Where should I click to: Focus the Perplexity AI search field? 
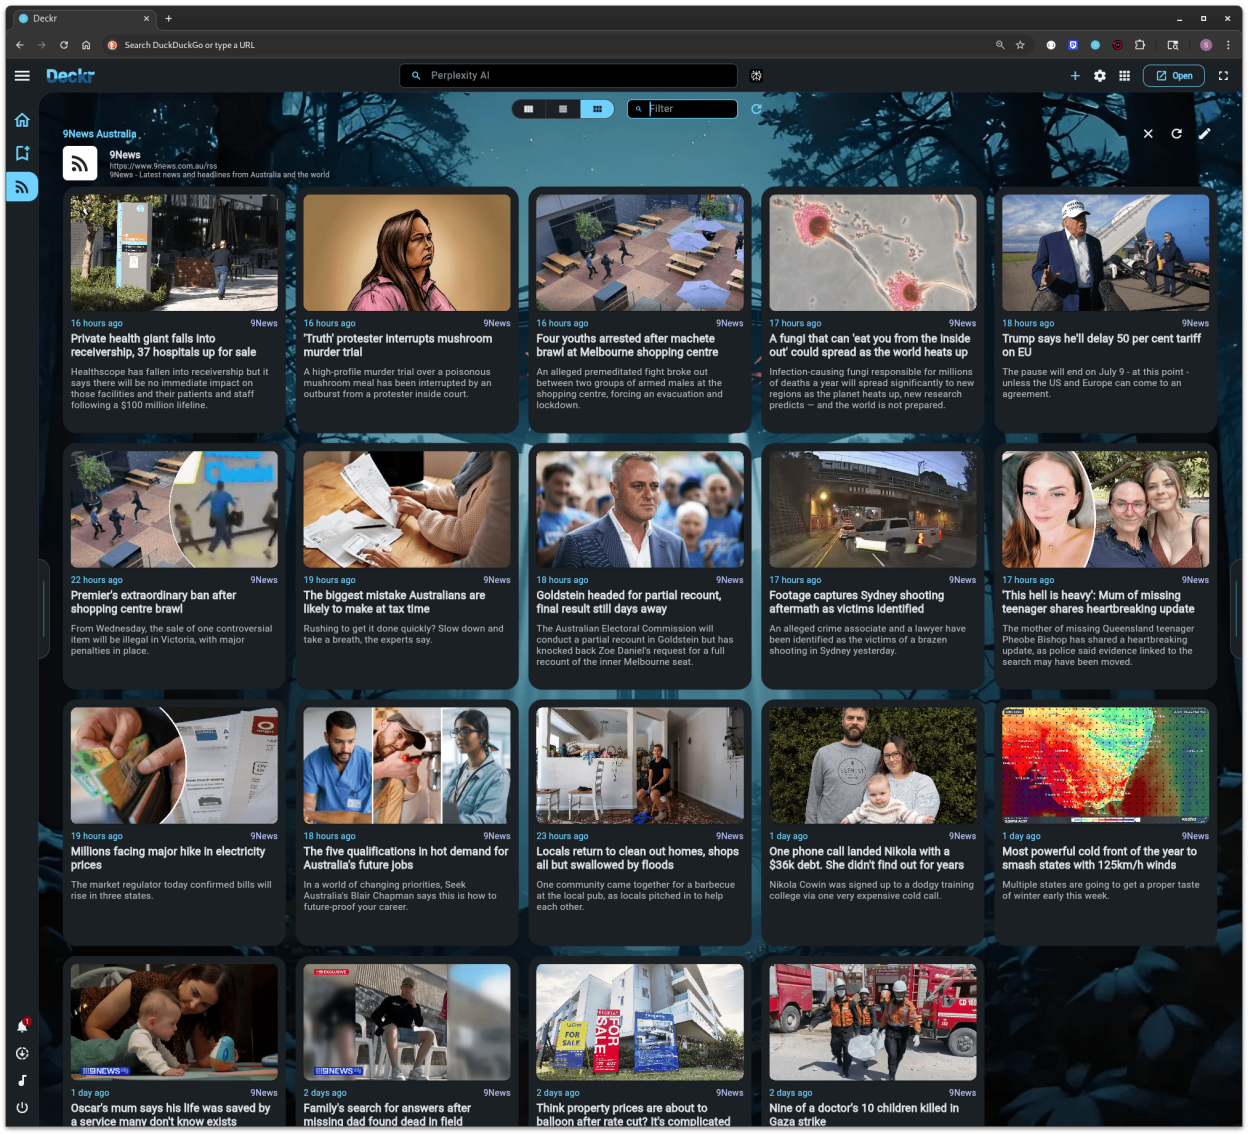coord(569,75)
